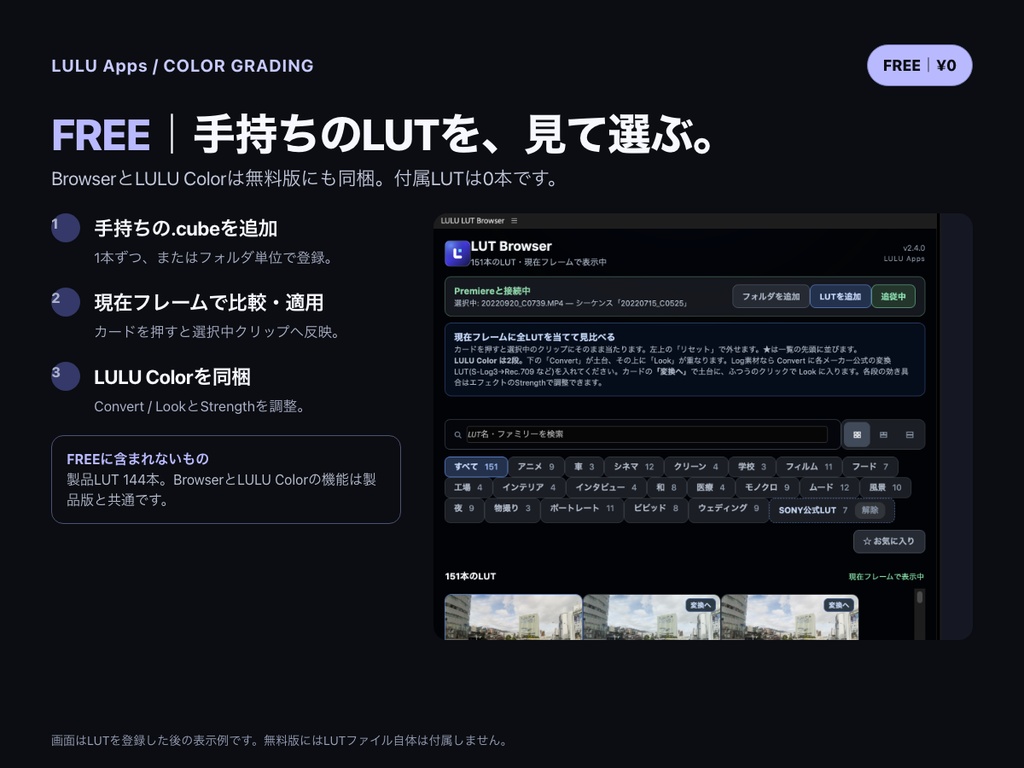Select the 物撮り 3 filter chip
Screen dimensions: 1024x768
coord(512,508)
